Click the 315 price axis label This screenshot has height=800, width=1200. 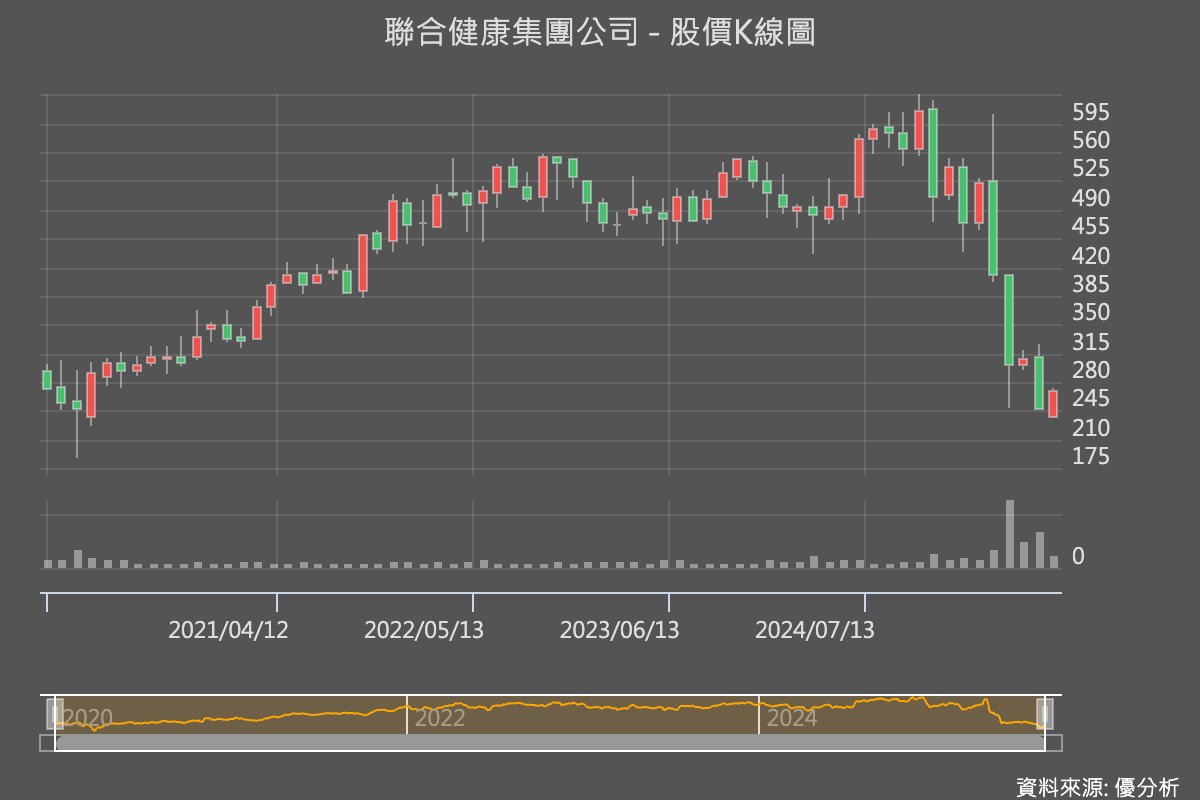[x=1091, y=342]
